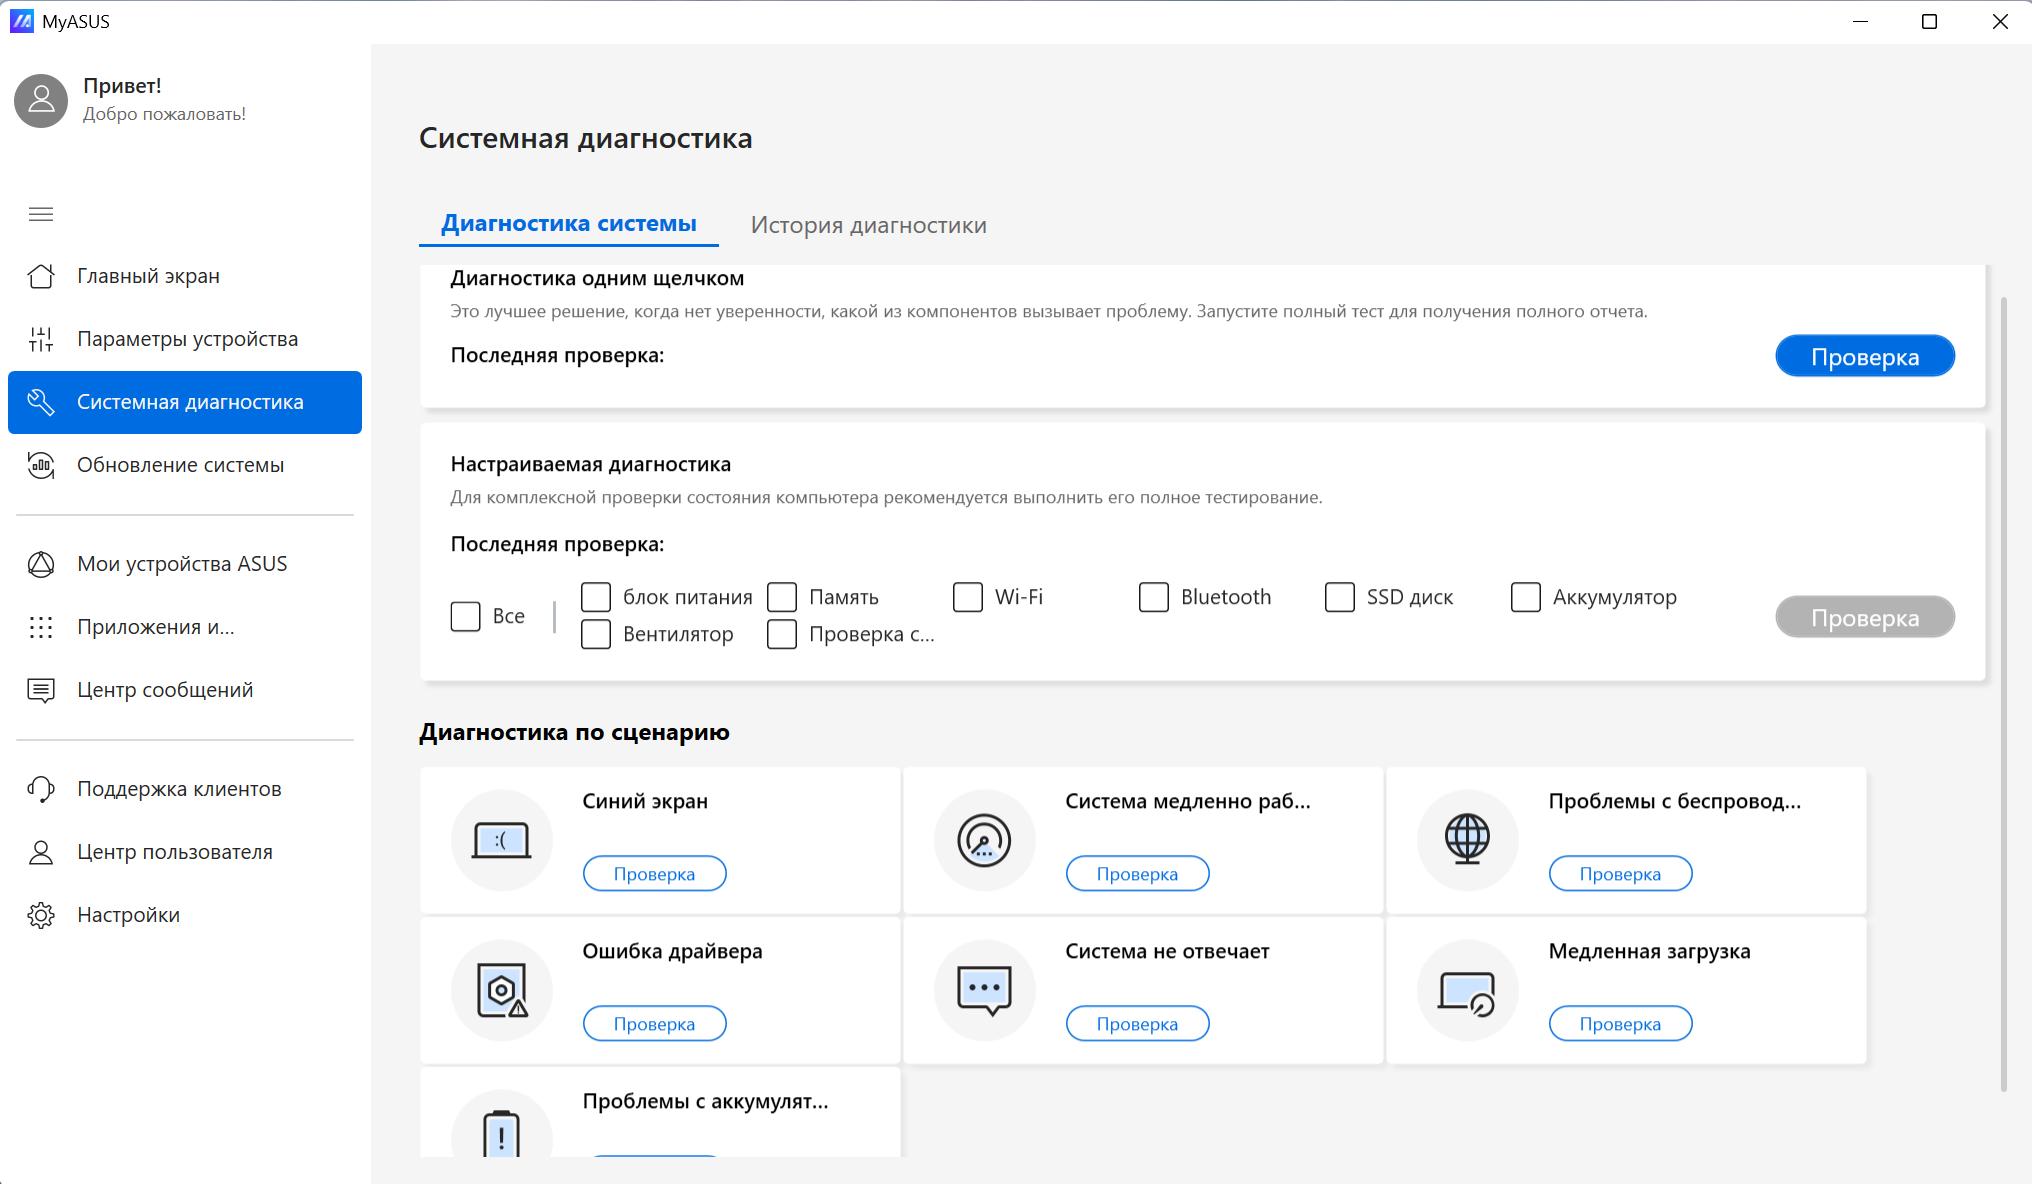Select the Диагностика системы tab
The width and height of the screenshot is (2032, 1184).
point(569,224)
